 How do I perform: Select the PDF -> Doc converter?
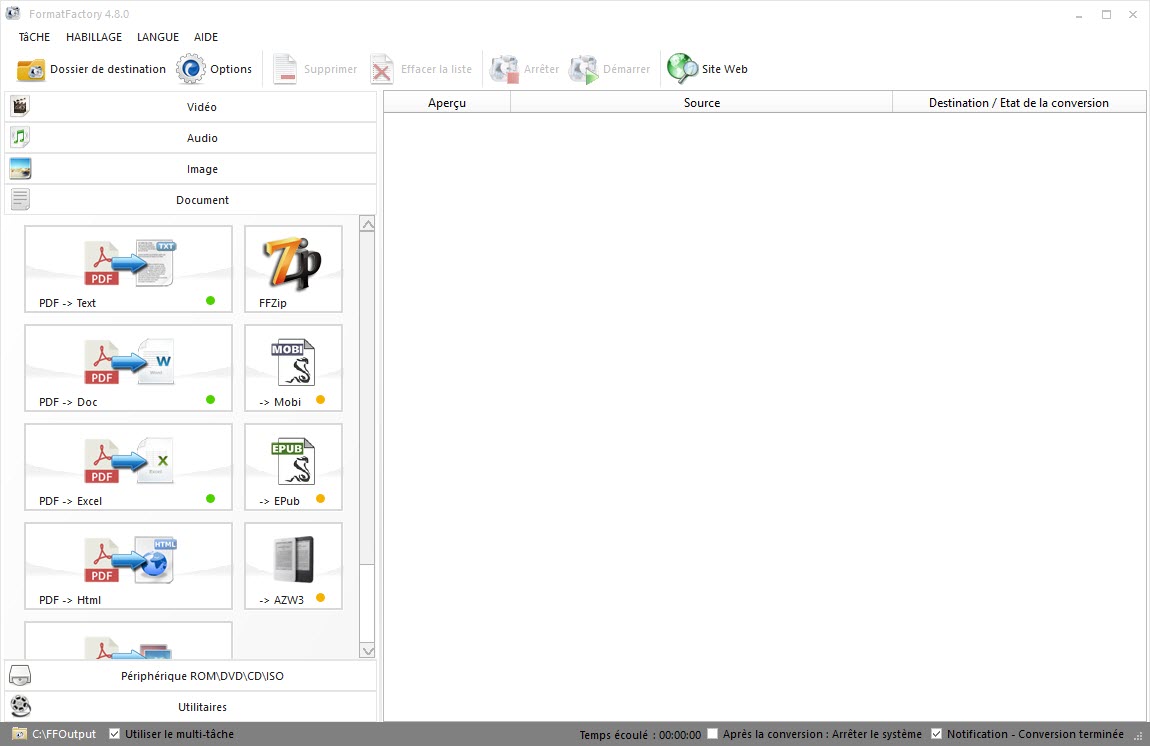click(128, 368)
